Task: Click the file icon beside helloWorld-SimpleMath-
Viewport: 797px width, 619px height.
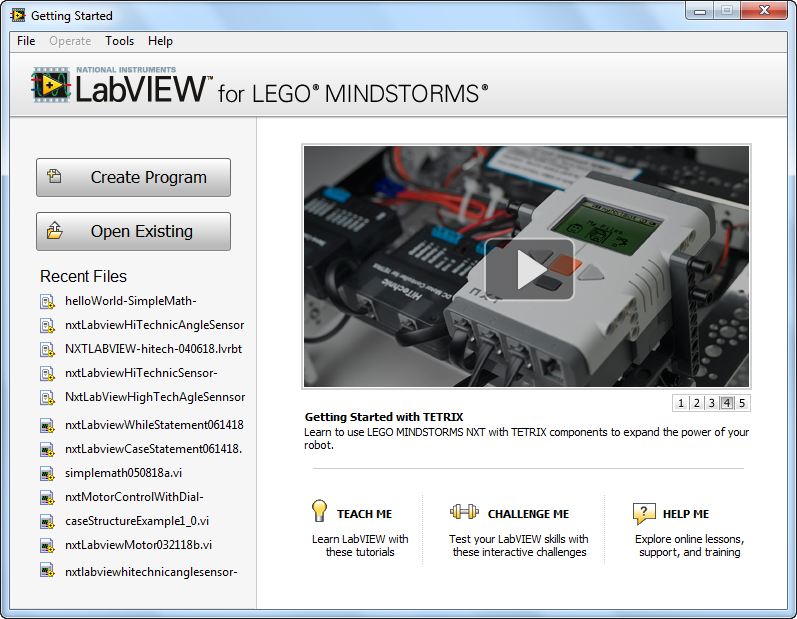Action: click(47, 302)
